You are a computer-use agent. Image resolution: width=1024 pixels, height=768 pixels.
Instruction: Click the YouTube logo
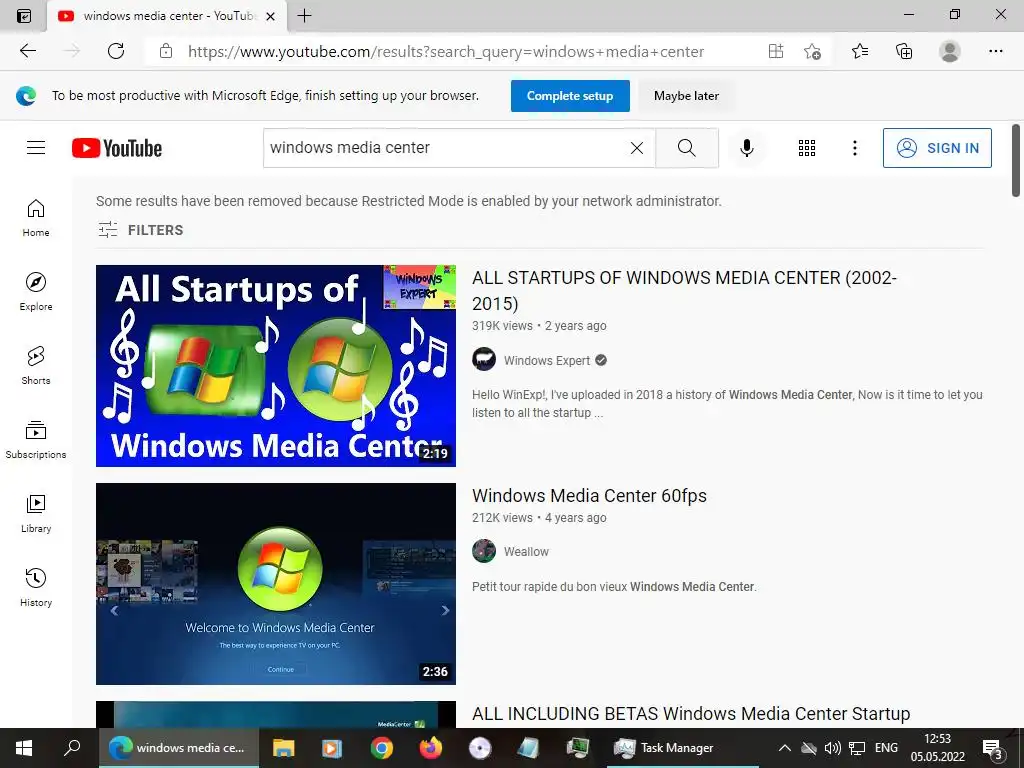(117, 148)
